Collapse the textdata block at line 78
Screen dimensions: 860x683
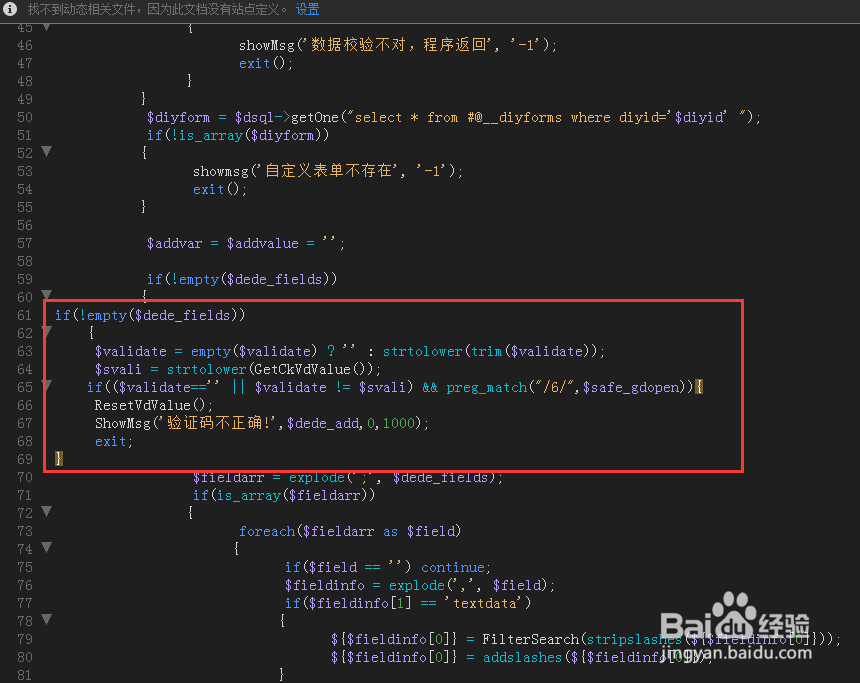pyautogui.click(x=47, y=619)
